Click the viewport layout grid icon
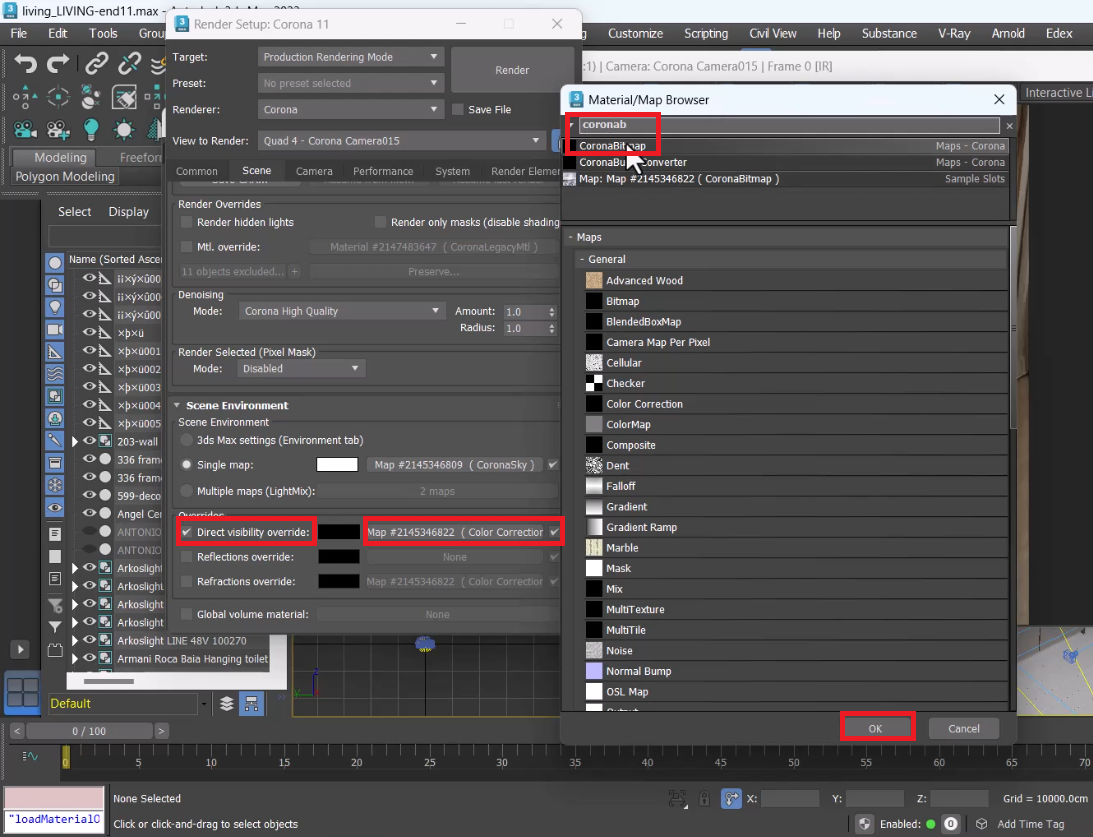This screenshot has height=837, width=1093. coord(23,693)
